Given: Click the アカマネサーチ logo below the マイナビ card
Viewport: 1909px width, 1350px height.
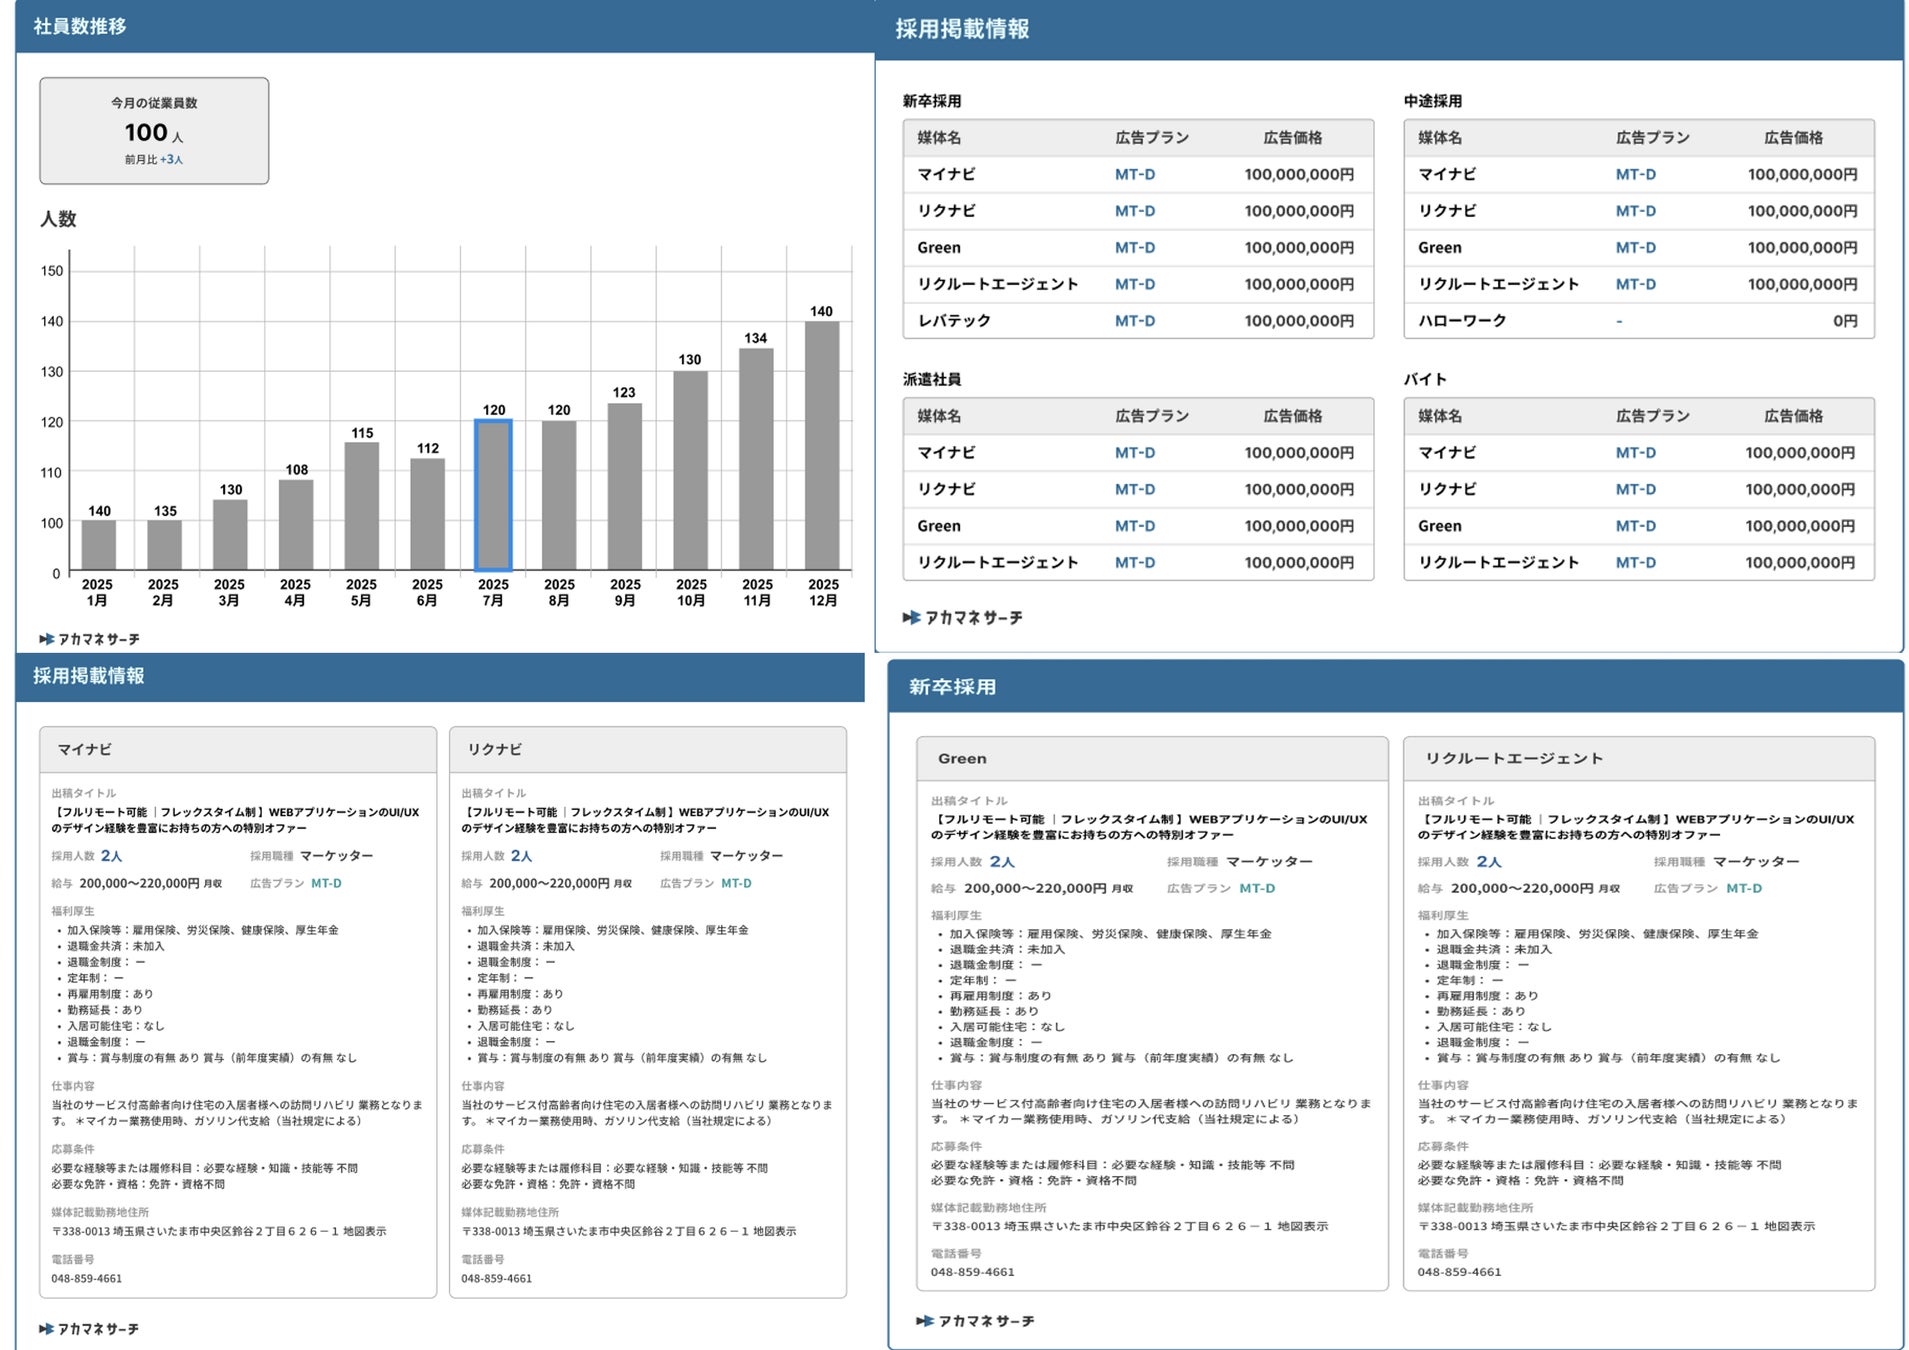Looking at the screenshot, I should click(89, 1329).
